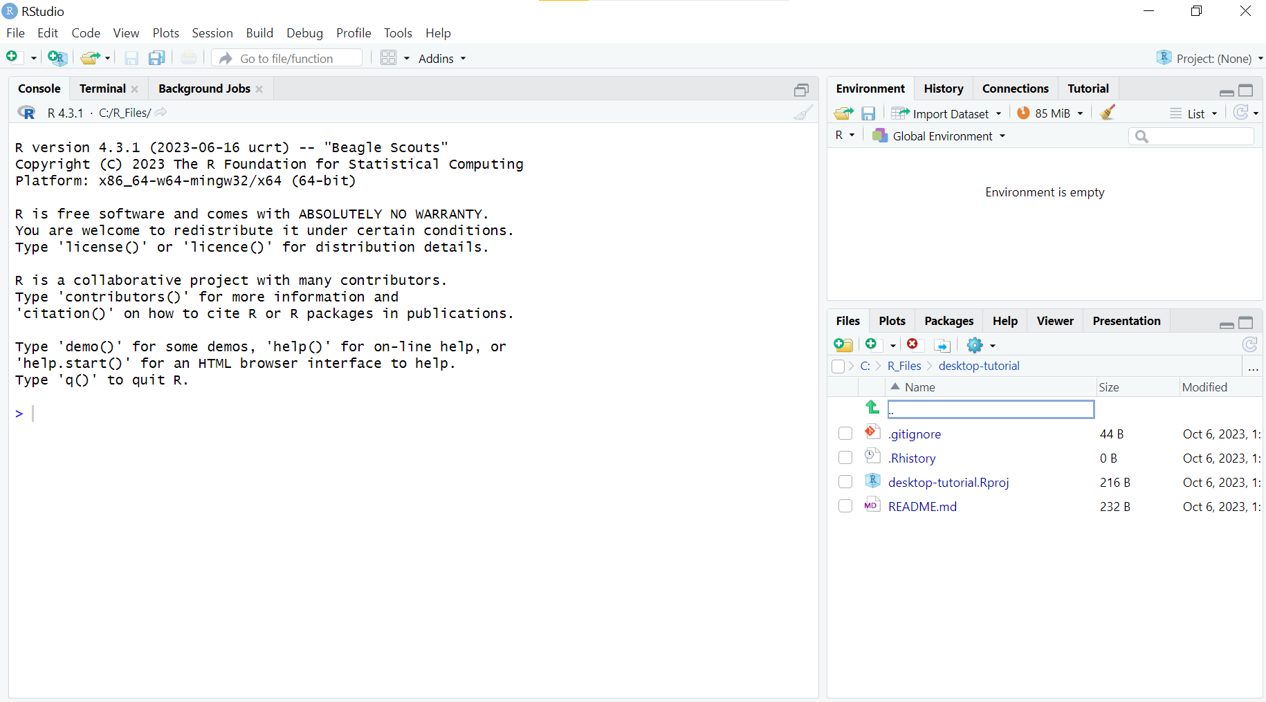Click the New Folder icon in Files pane

tap(843, 345)
